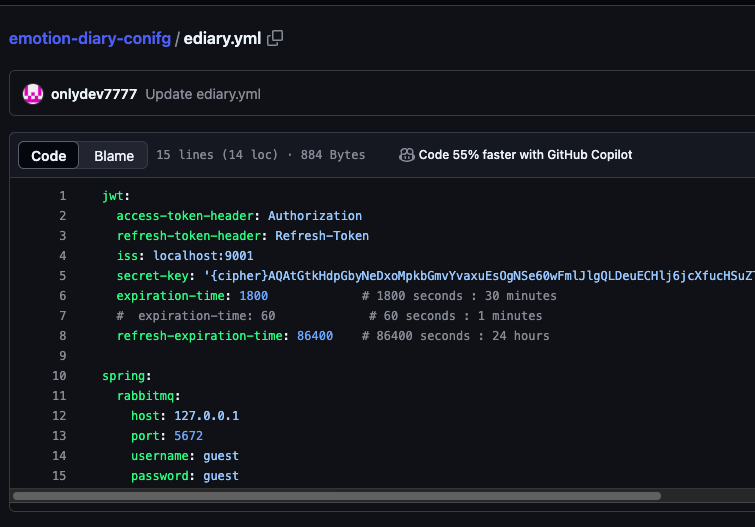Screen dimensions: 755x527
Task: Click the rabbitmq key
Action: 145,396
